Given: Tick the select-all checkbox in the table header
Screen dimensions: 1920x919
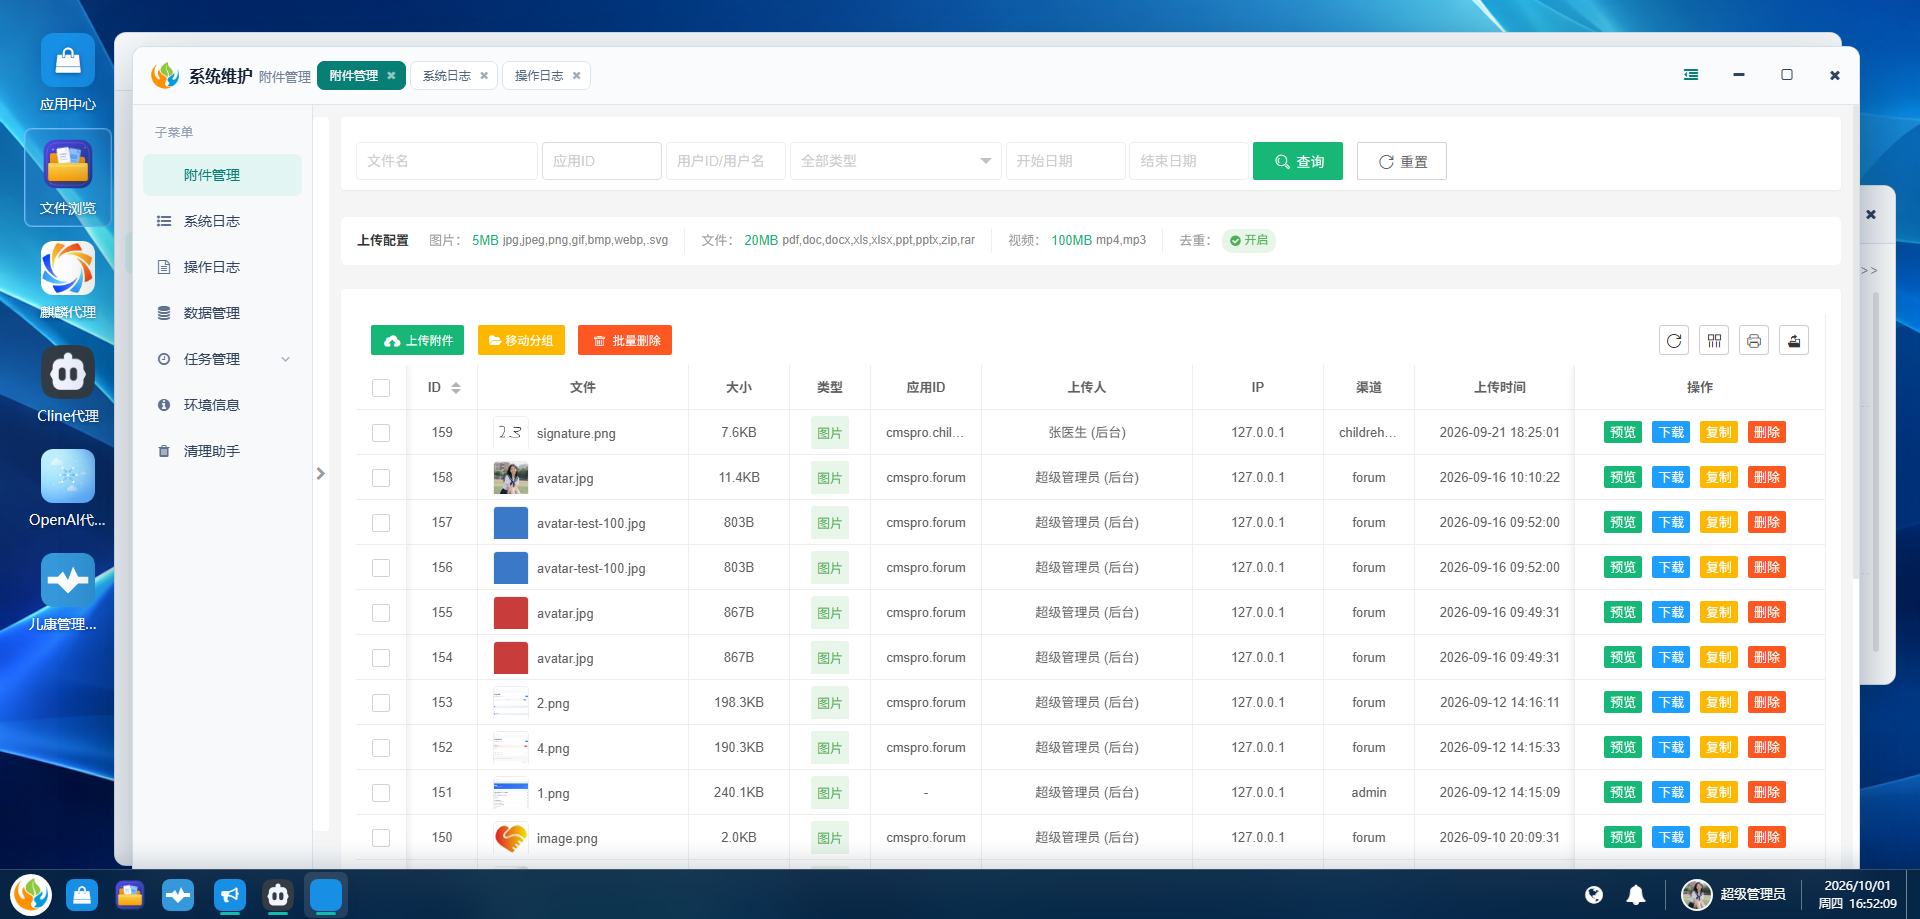Looking at the screenshot, I should 381,388.
